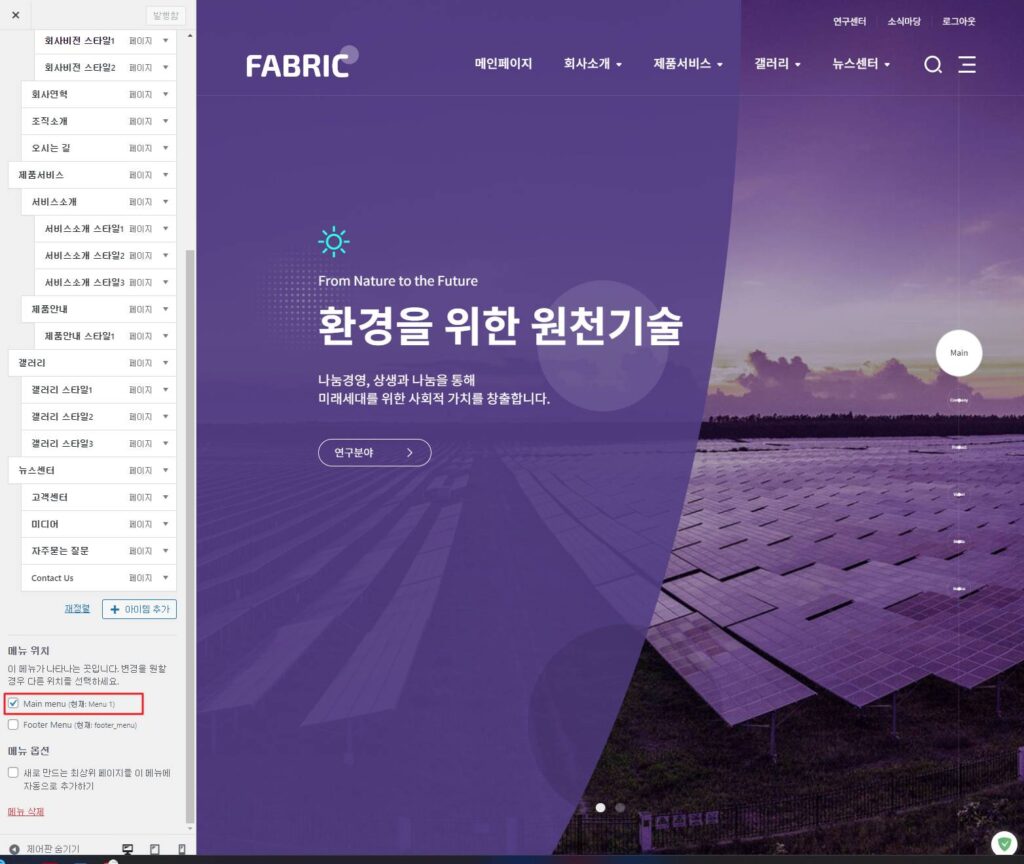The height and width of the screenshot is (864, 1024).
Task: Open the 제품서비스 dropdown in site navigation
Action: coord(688,64)
